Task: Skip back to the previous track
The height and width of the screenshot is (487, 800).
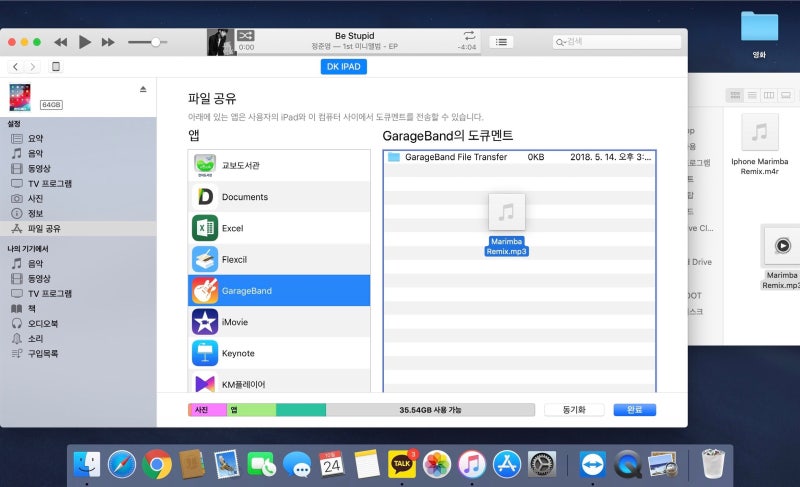Action: [61, 42]
